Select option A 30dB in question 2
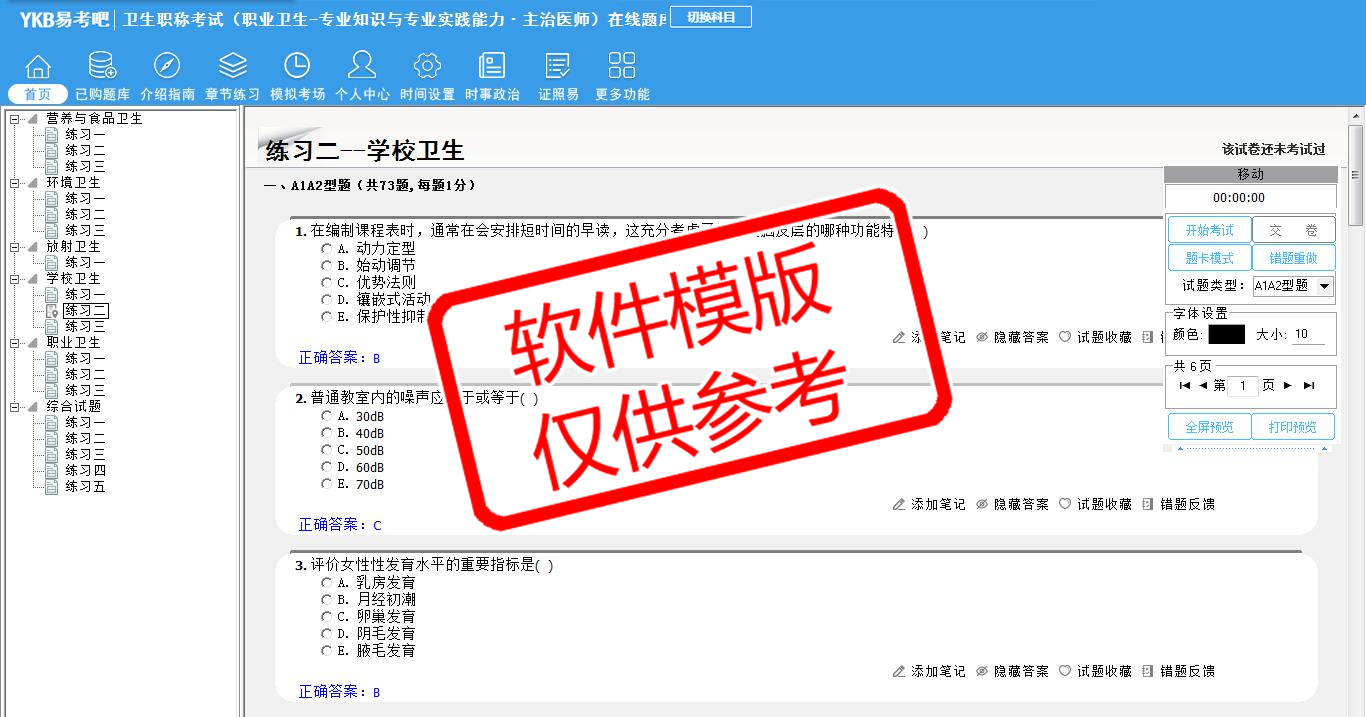 point(326,417)
